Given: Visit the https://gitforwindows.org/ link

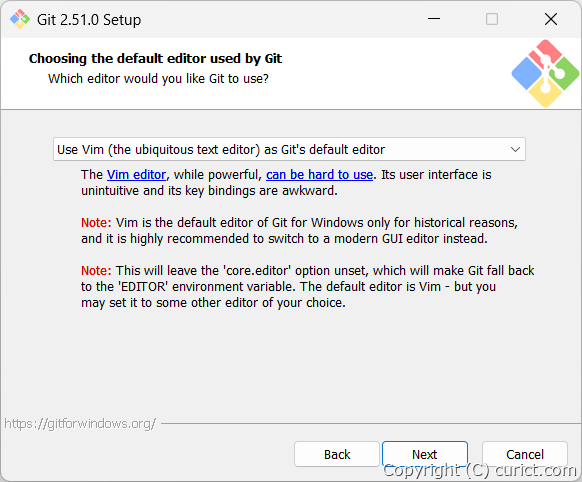Looking at the screenshot, I should click(80, 424).
